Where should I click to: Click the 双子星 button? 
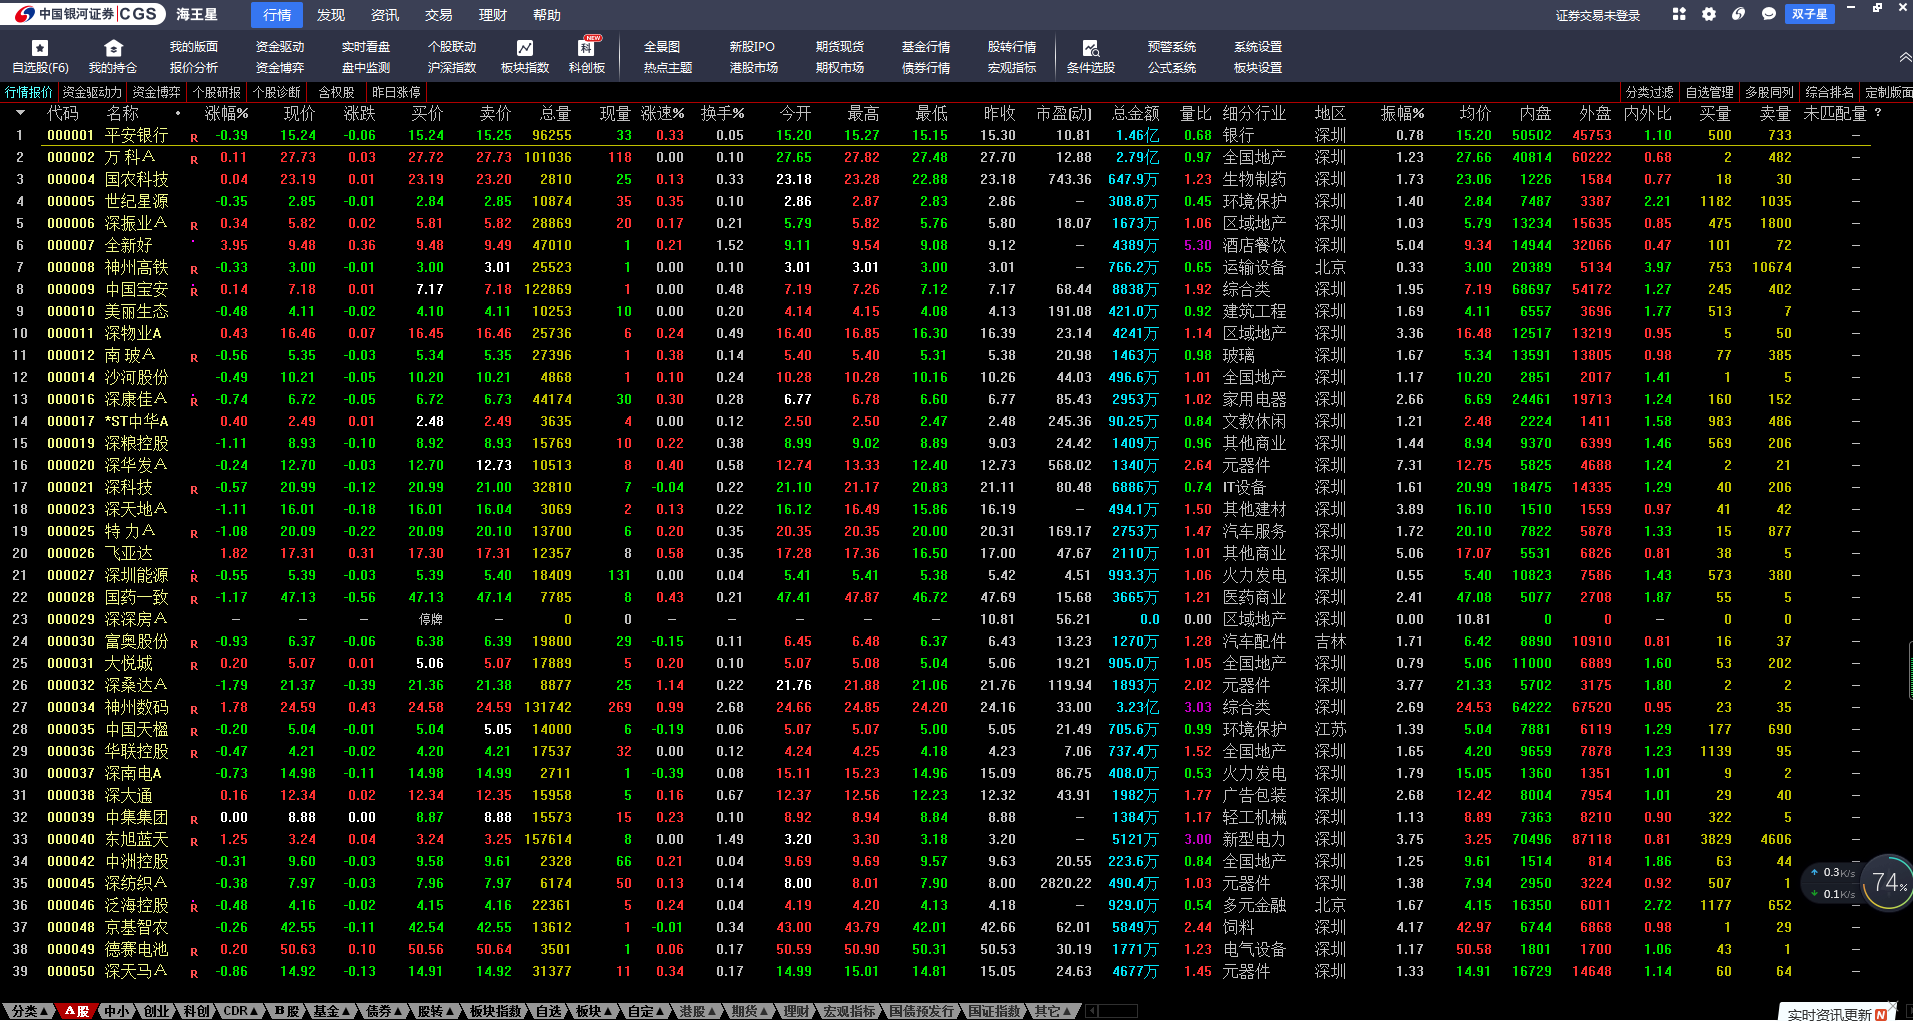click(x=1809, y=14)
